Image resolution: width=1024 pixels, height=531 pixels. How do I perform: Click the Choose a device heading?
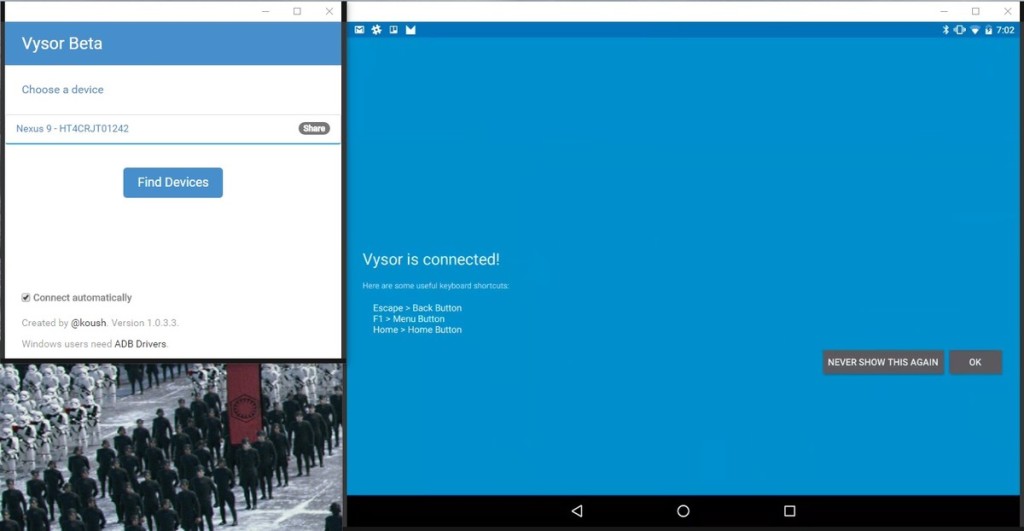pos(63,89)
